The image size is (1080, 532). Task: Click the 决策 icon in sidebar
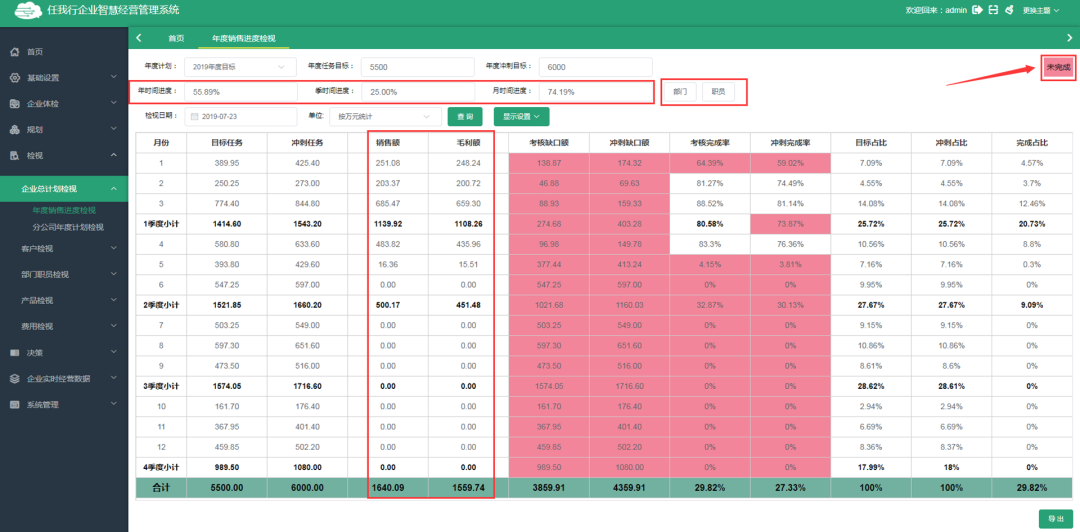pyautogui.click(x=15, y=353)
